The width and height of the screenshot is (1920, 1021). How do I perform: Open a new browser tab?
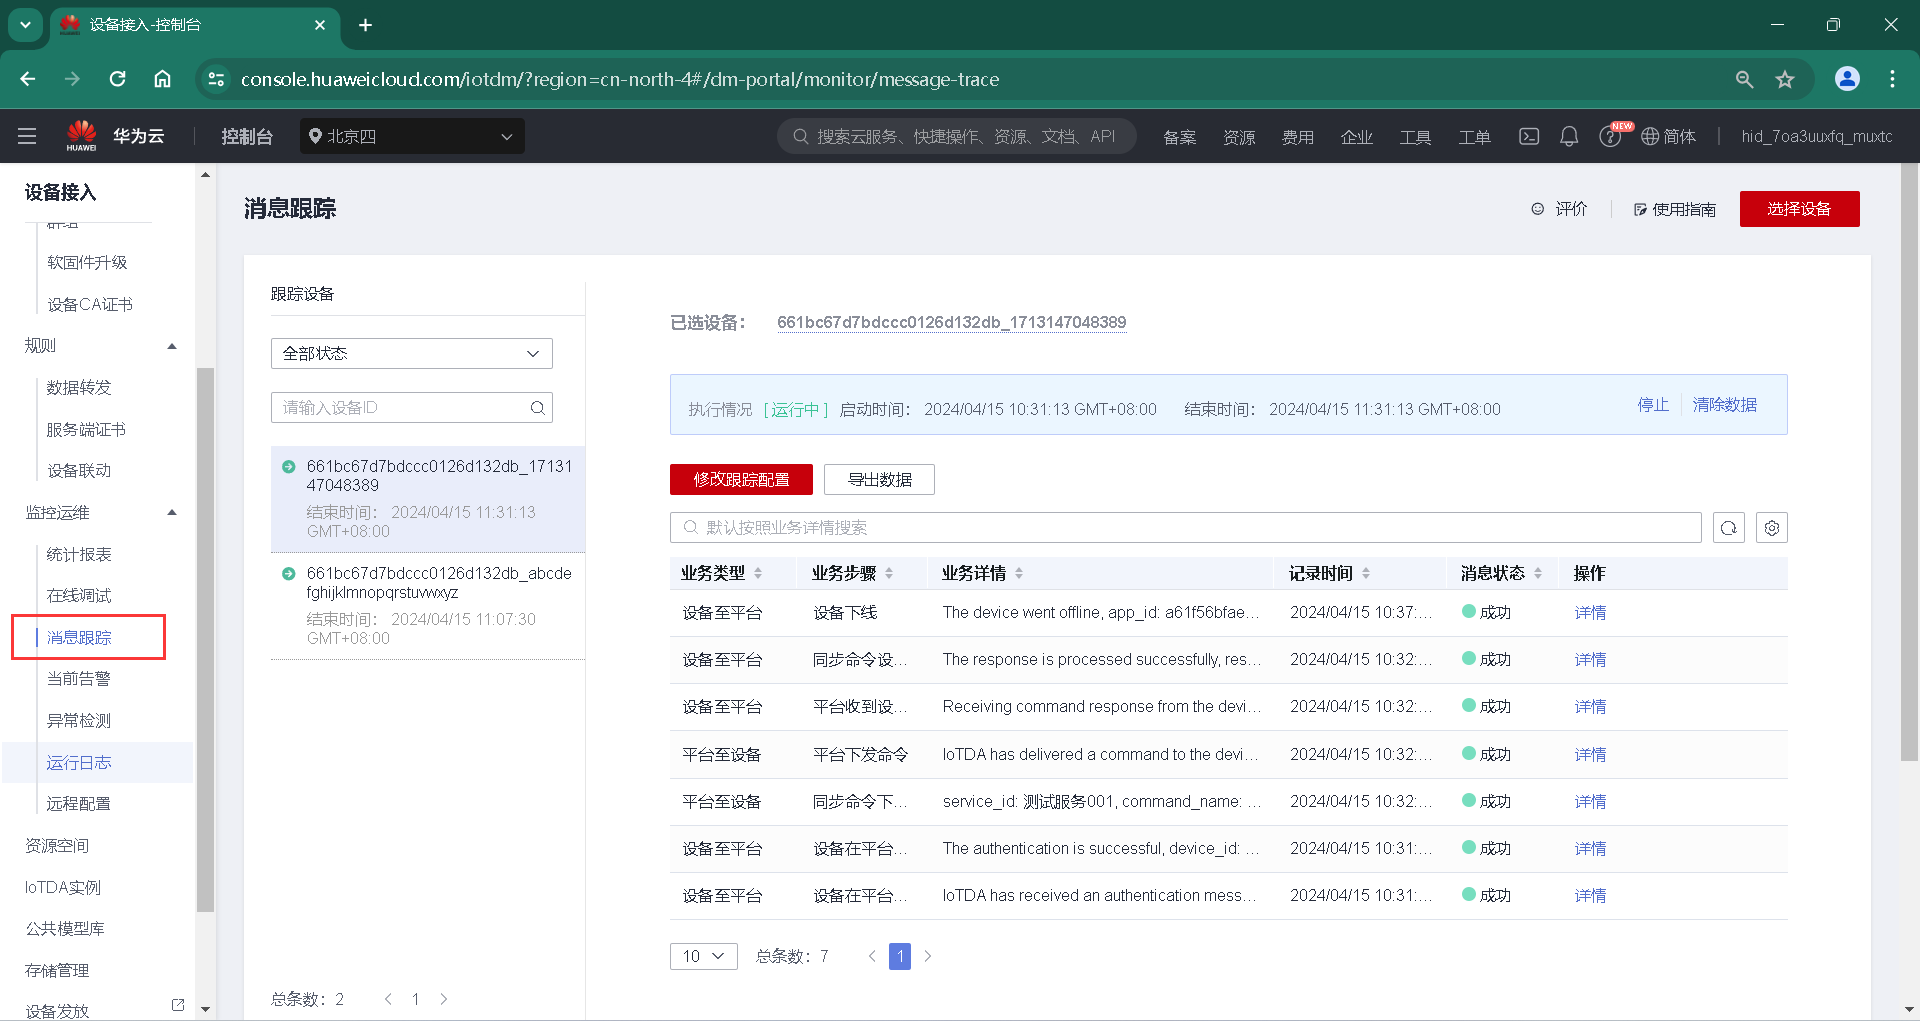pos(366,25)
